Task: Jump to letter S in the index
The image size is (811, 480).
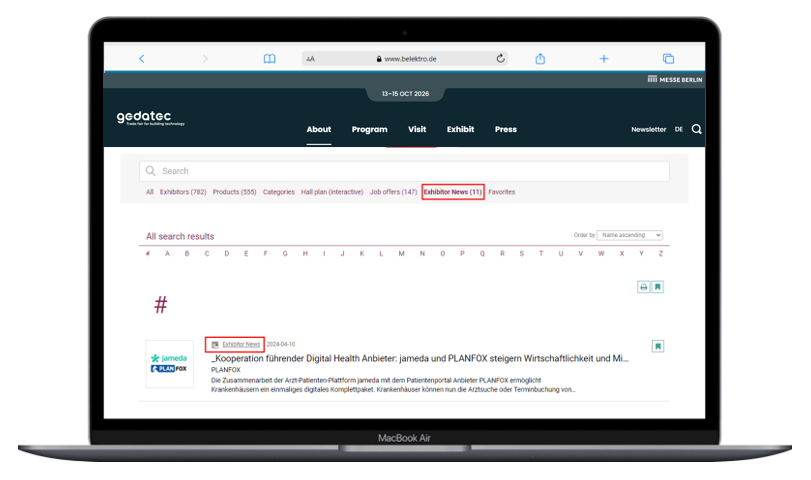Action: click(x=521, y=253)
